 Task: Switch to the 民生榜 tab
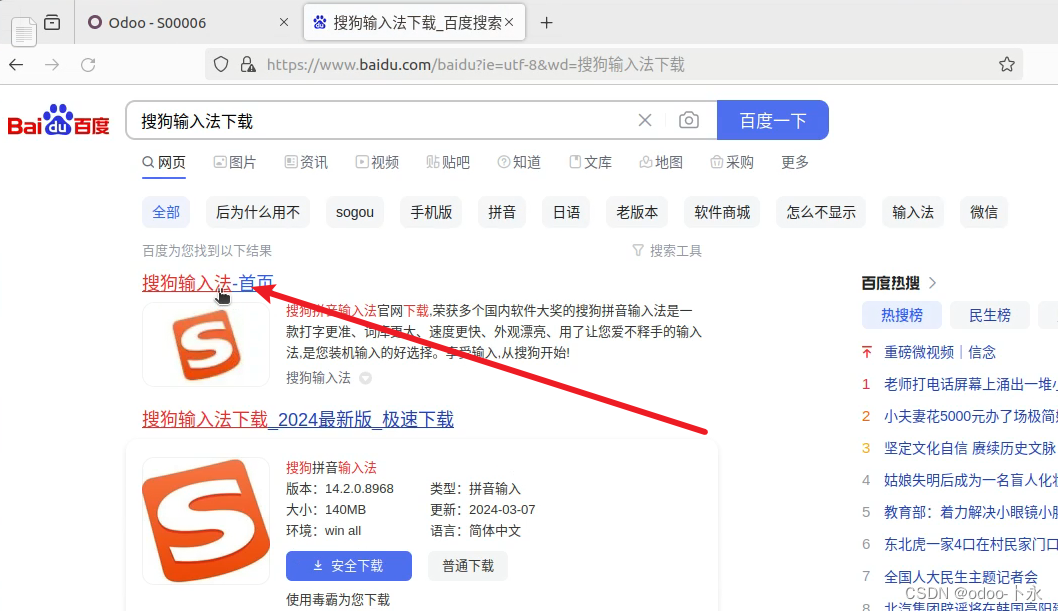tap(990, 315)
